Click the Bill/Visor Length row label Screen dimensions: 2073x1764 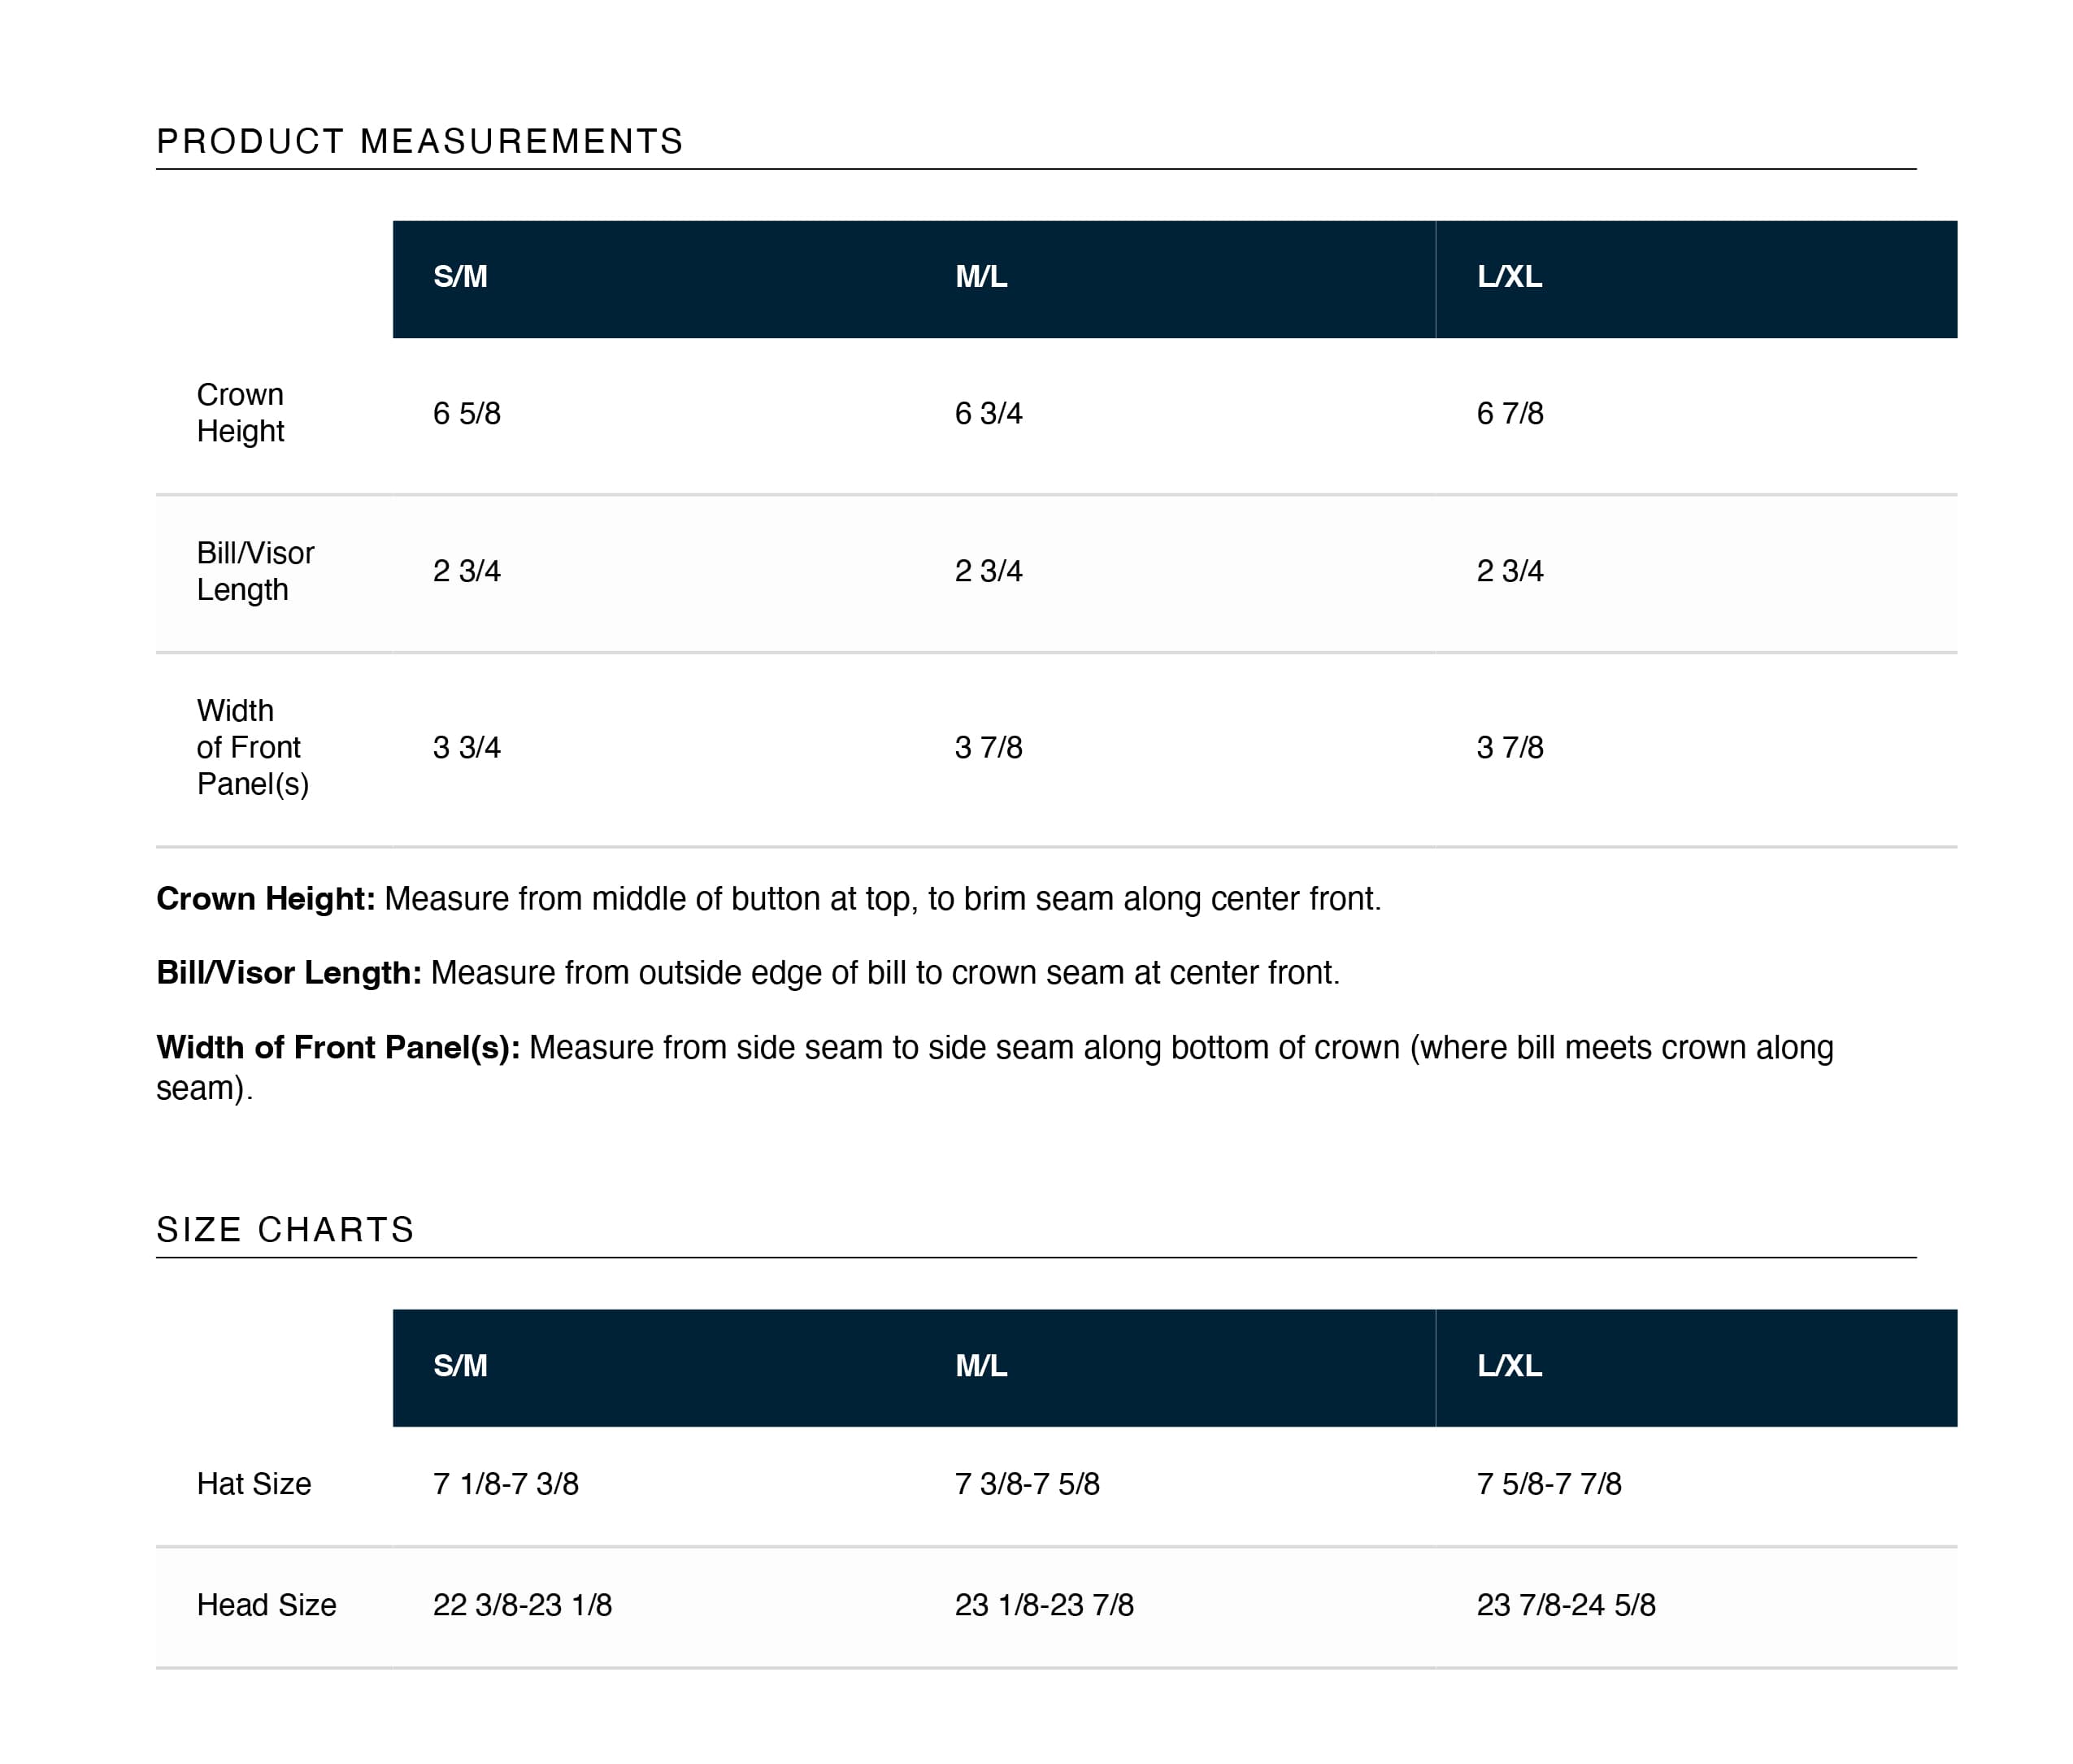coord(255,571)
